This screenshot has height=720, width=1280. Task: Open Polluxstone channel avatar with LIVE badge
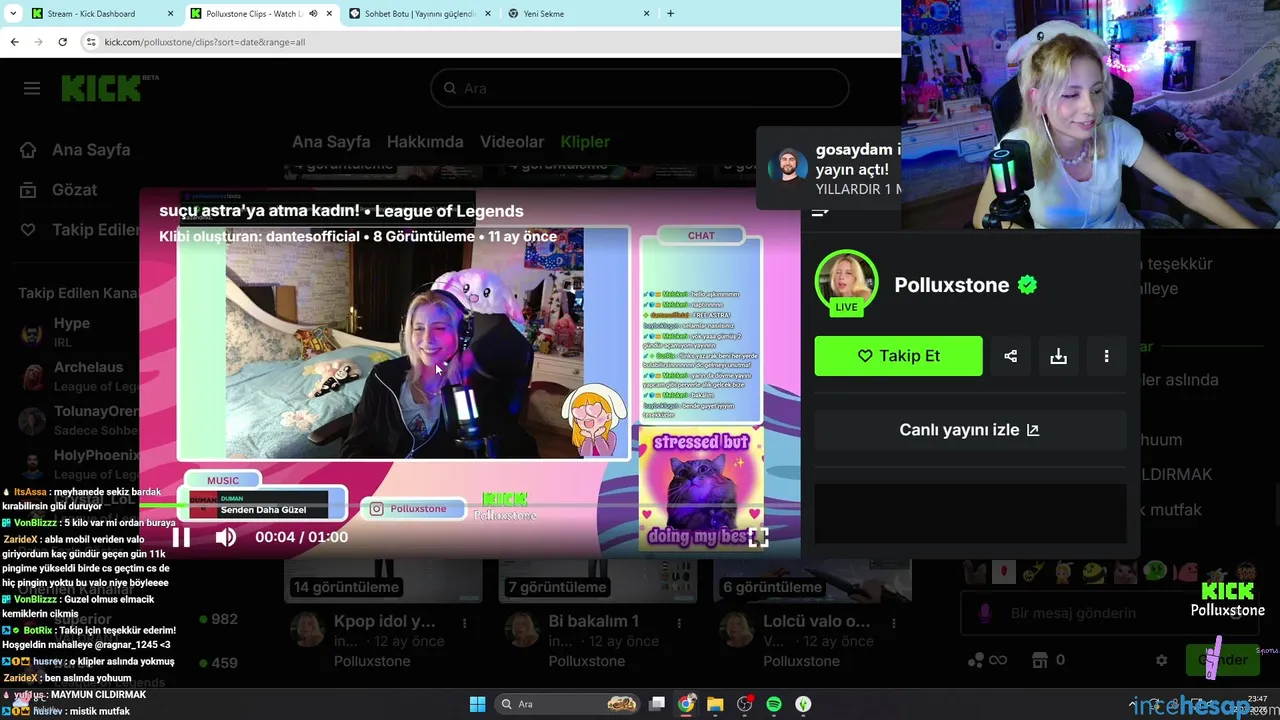pos(846,284)
